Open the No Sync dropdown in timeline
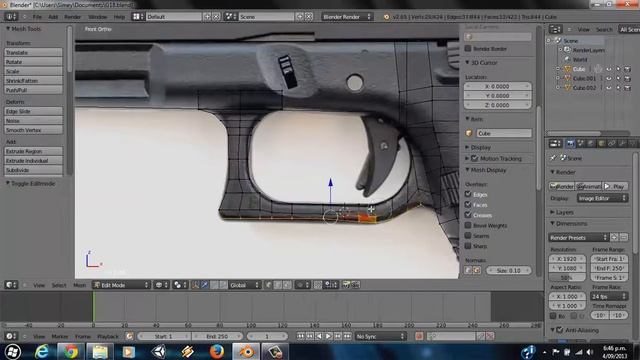The image size is (640, 360). pos(380,336)
